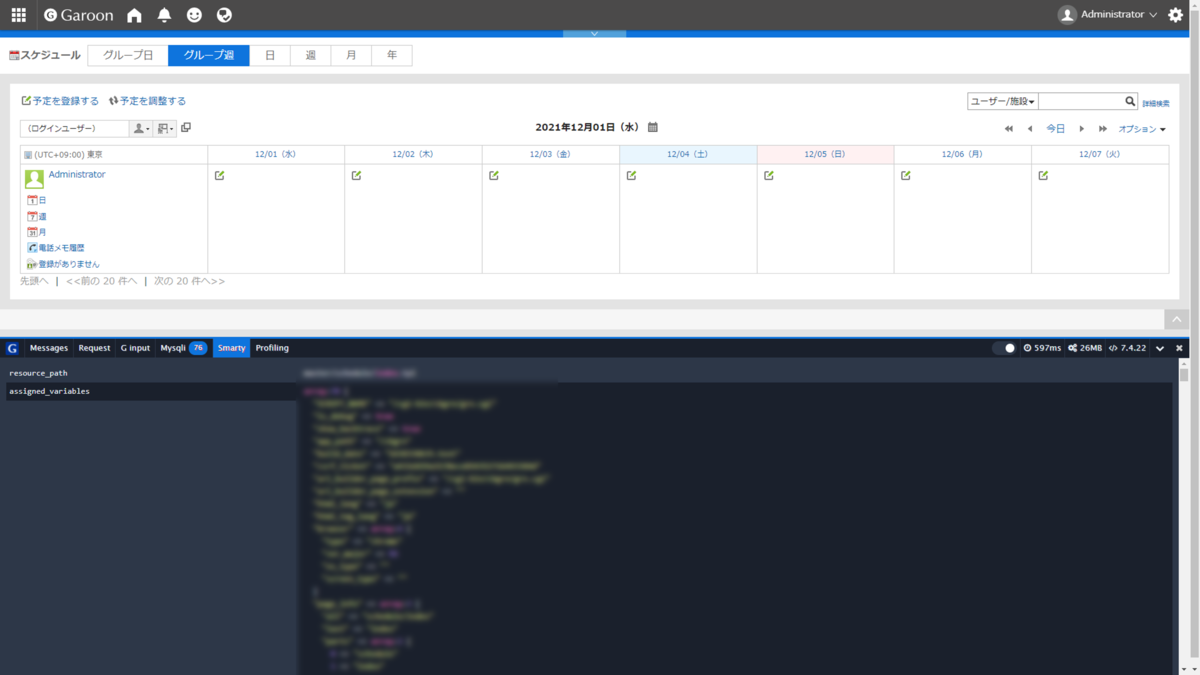Image resolution: width=1200 pixels, height=675 pixels.
Task: Open 電話メモ履歴 phone memo history
Action: click(x=61, y=247)
